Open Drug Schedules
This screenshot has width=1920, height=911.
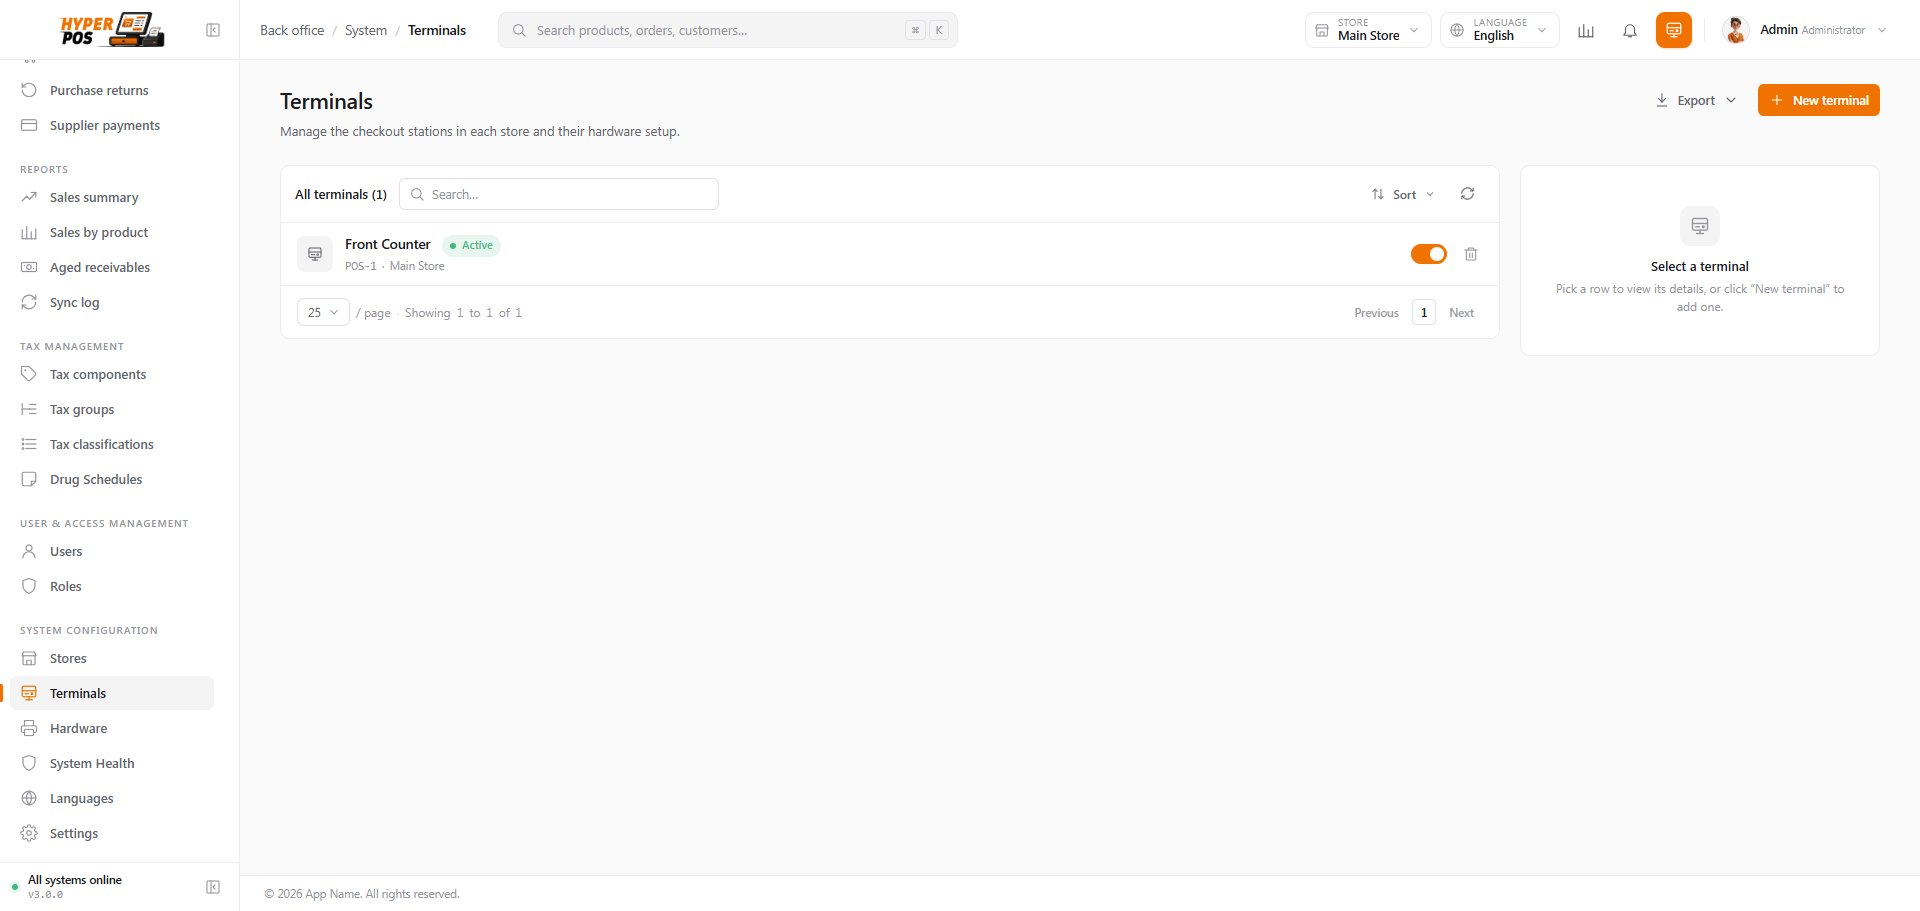pyautogui.click(x=112, y=479)
